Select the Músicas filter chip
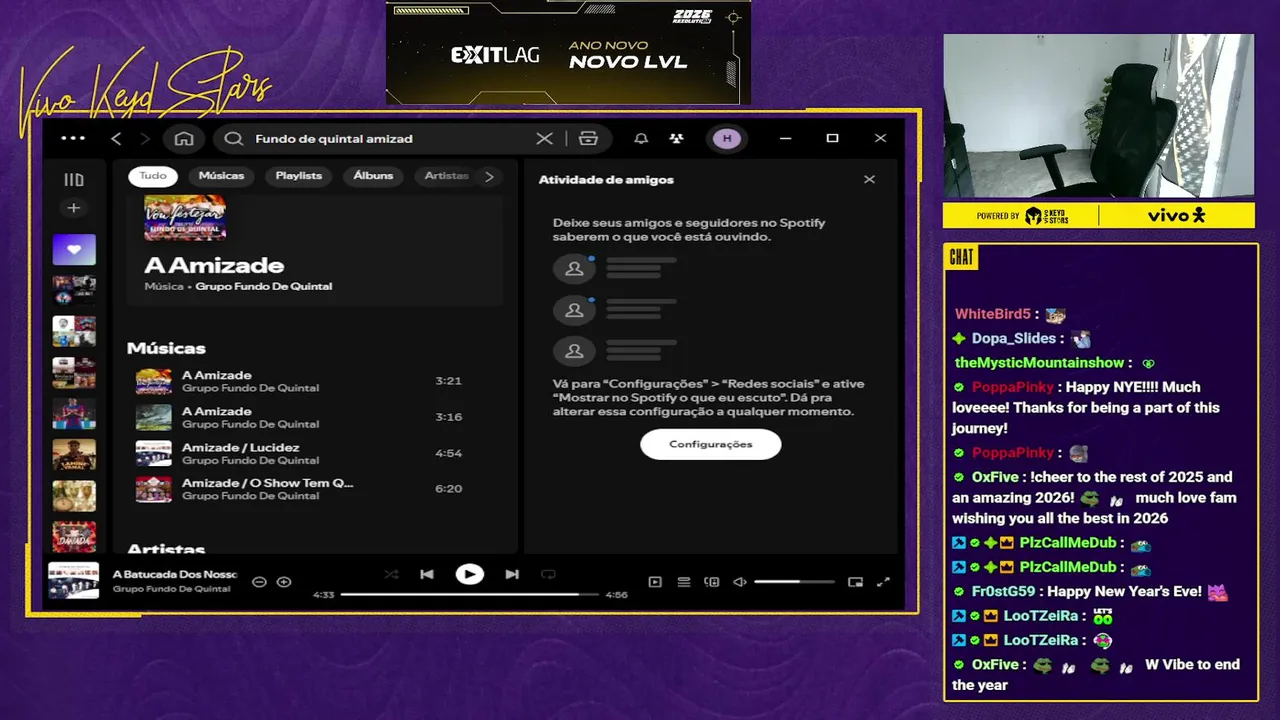This screenshot has height=720, width=1280. 221,176
